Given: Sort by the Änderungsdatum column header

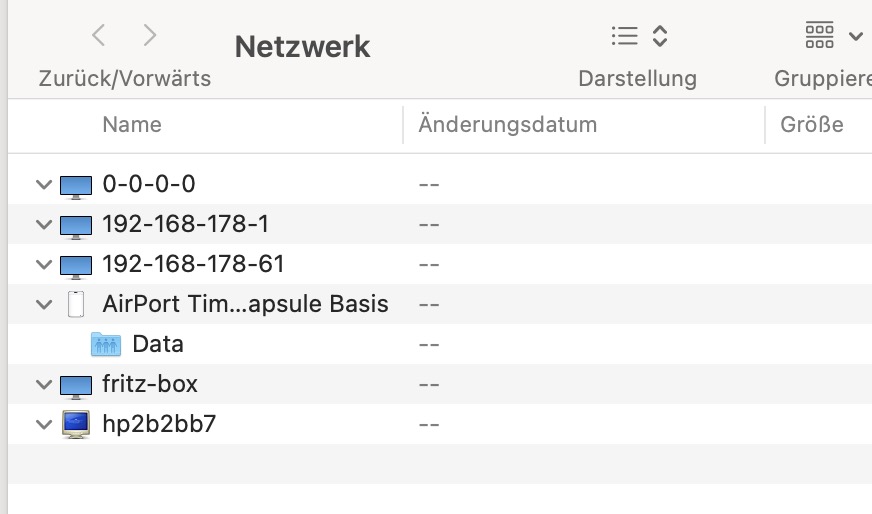Looking at the screenshot, I should tap(508, 125).
